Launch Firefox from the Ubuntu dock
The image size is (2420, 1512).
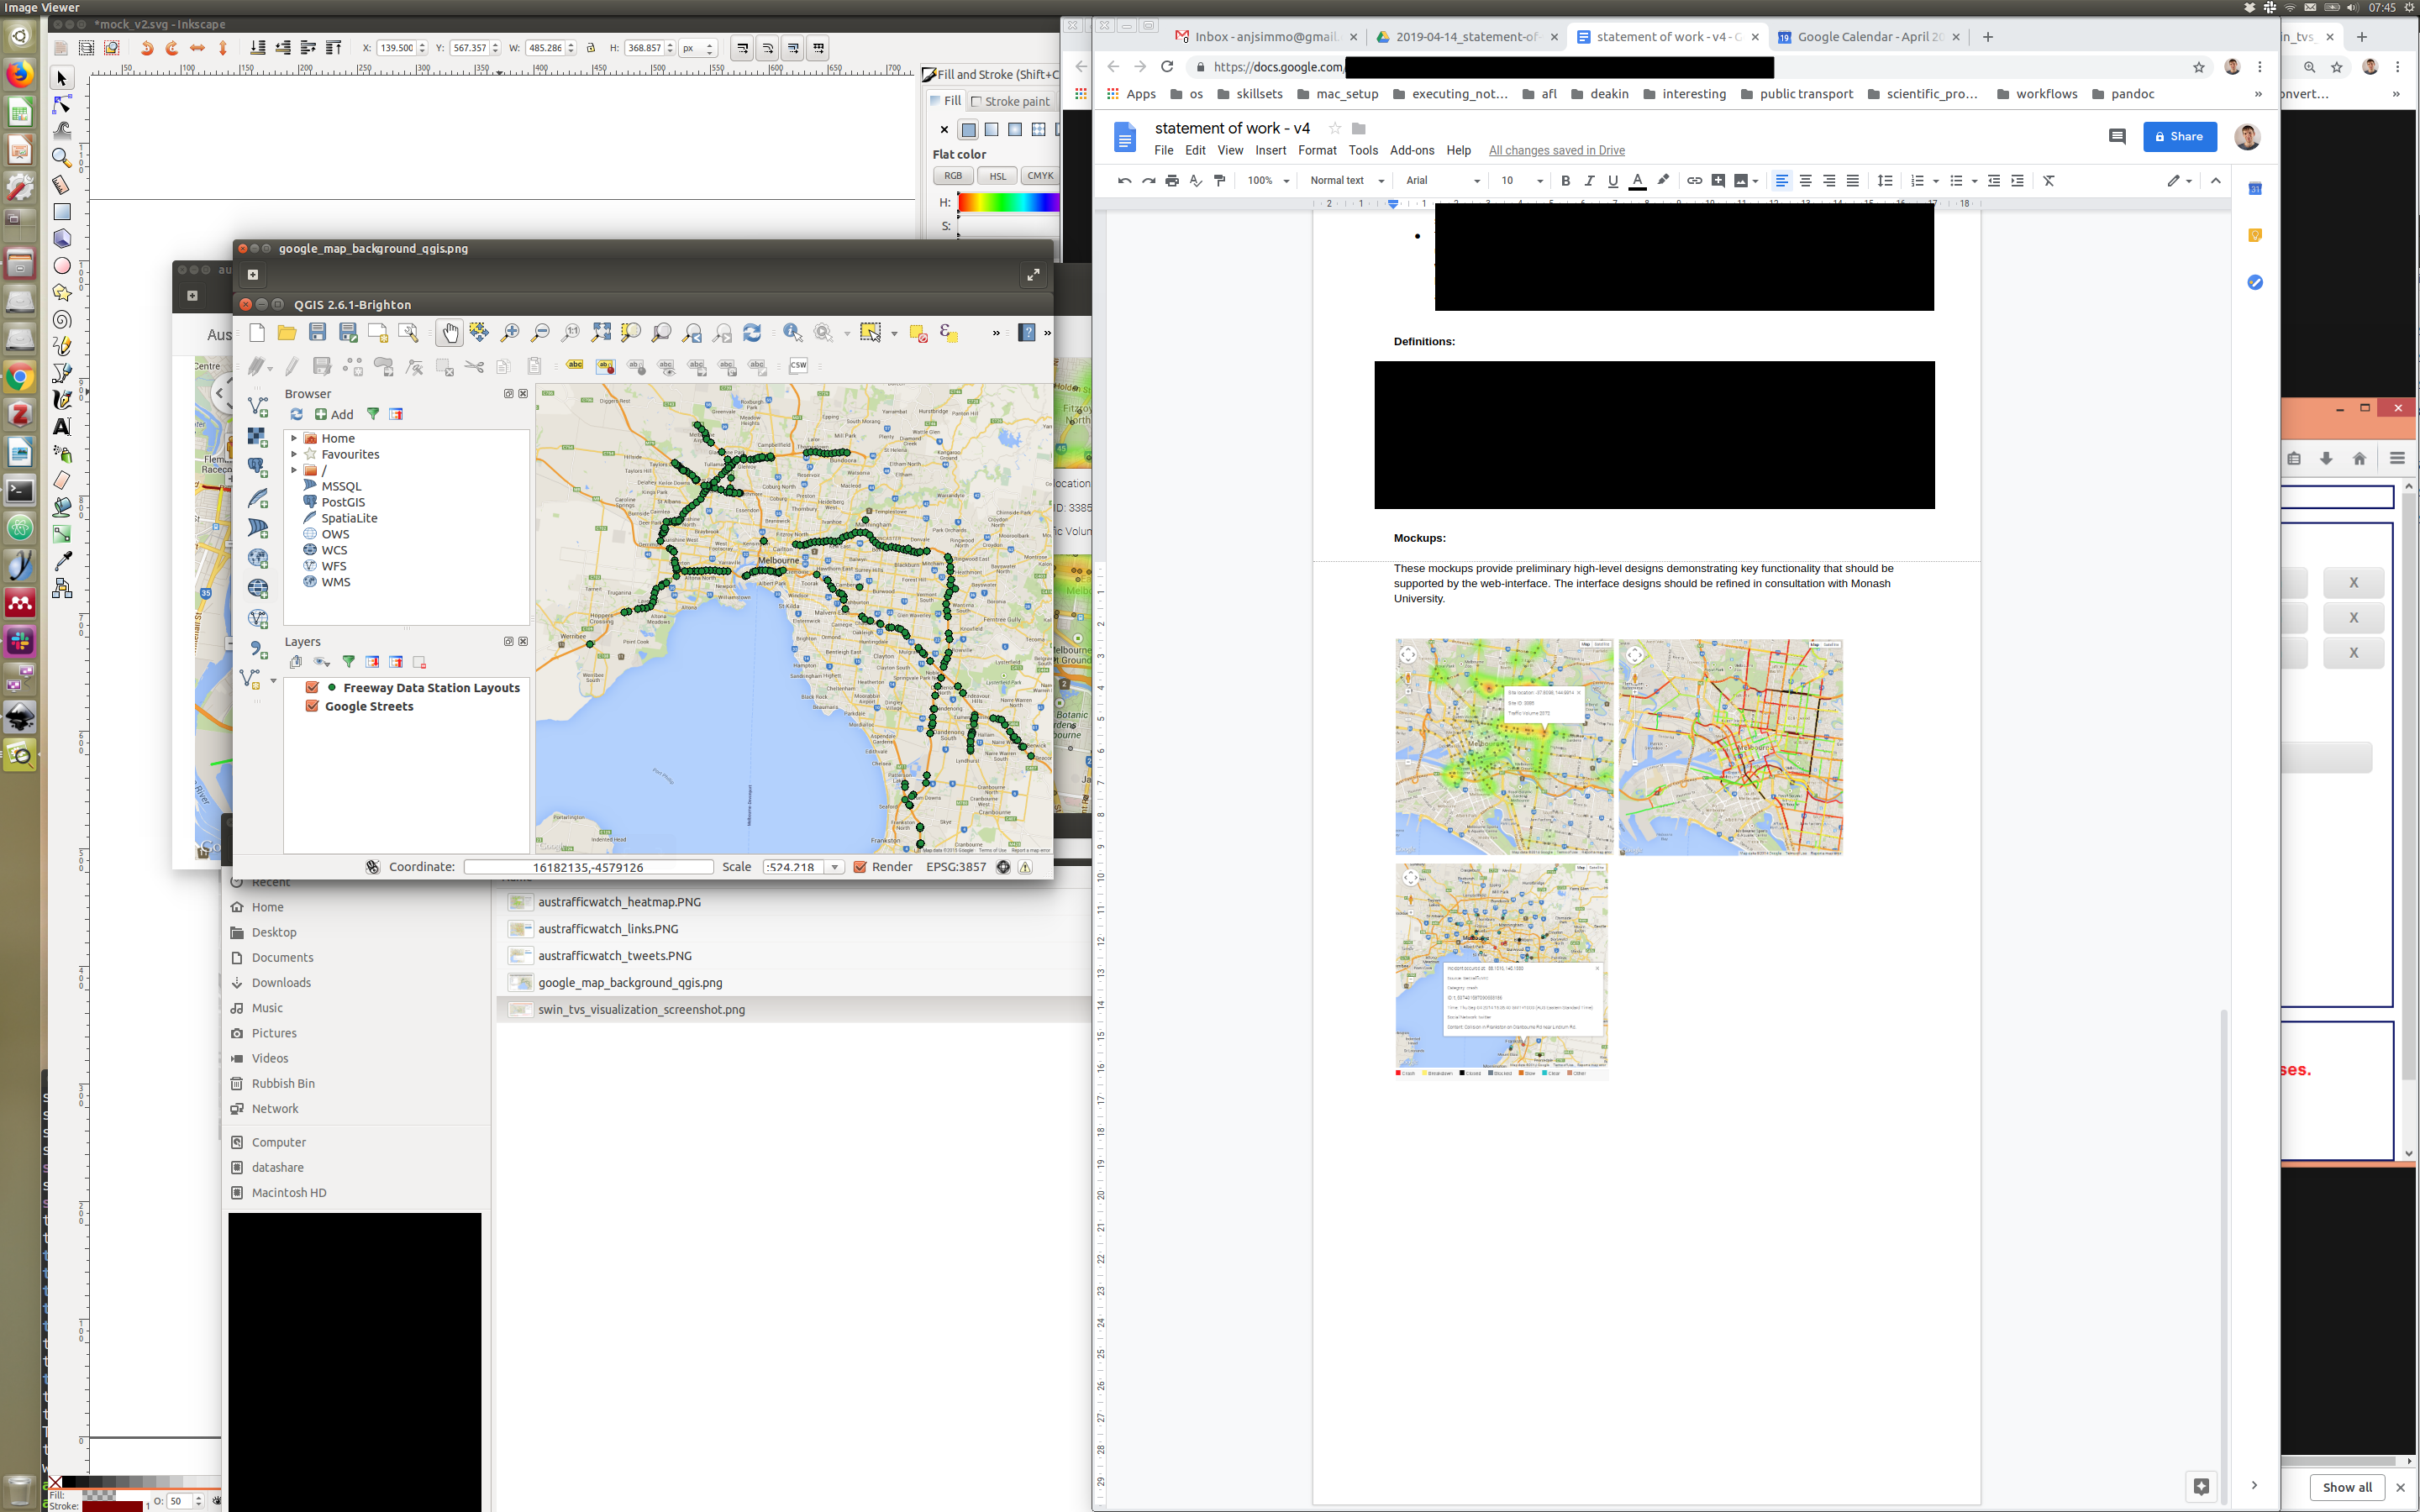(x=20, y=74)
